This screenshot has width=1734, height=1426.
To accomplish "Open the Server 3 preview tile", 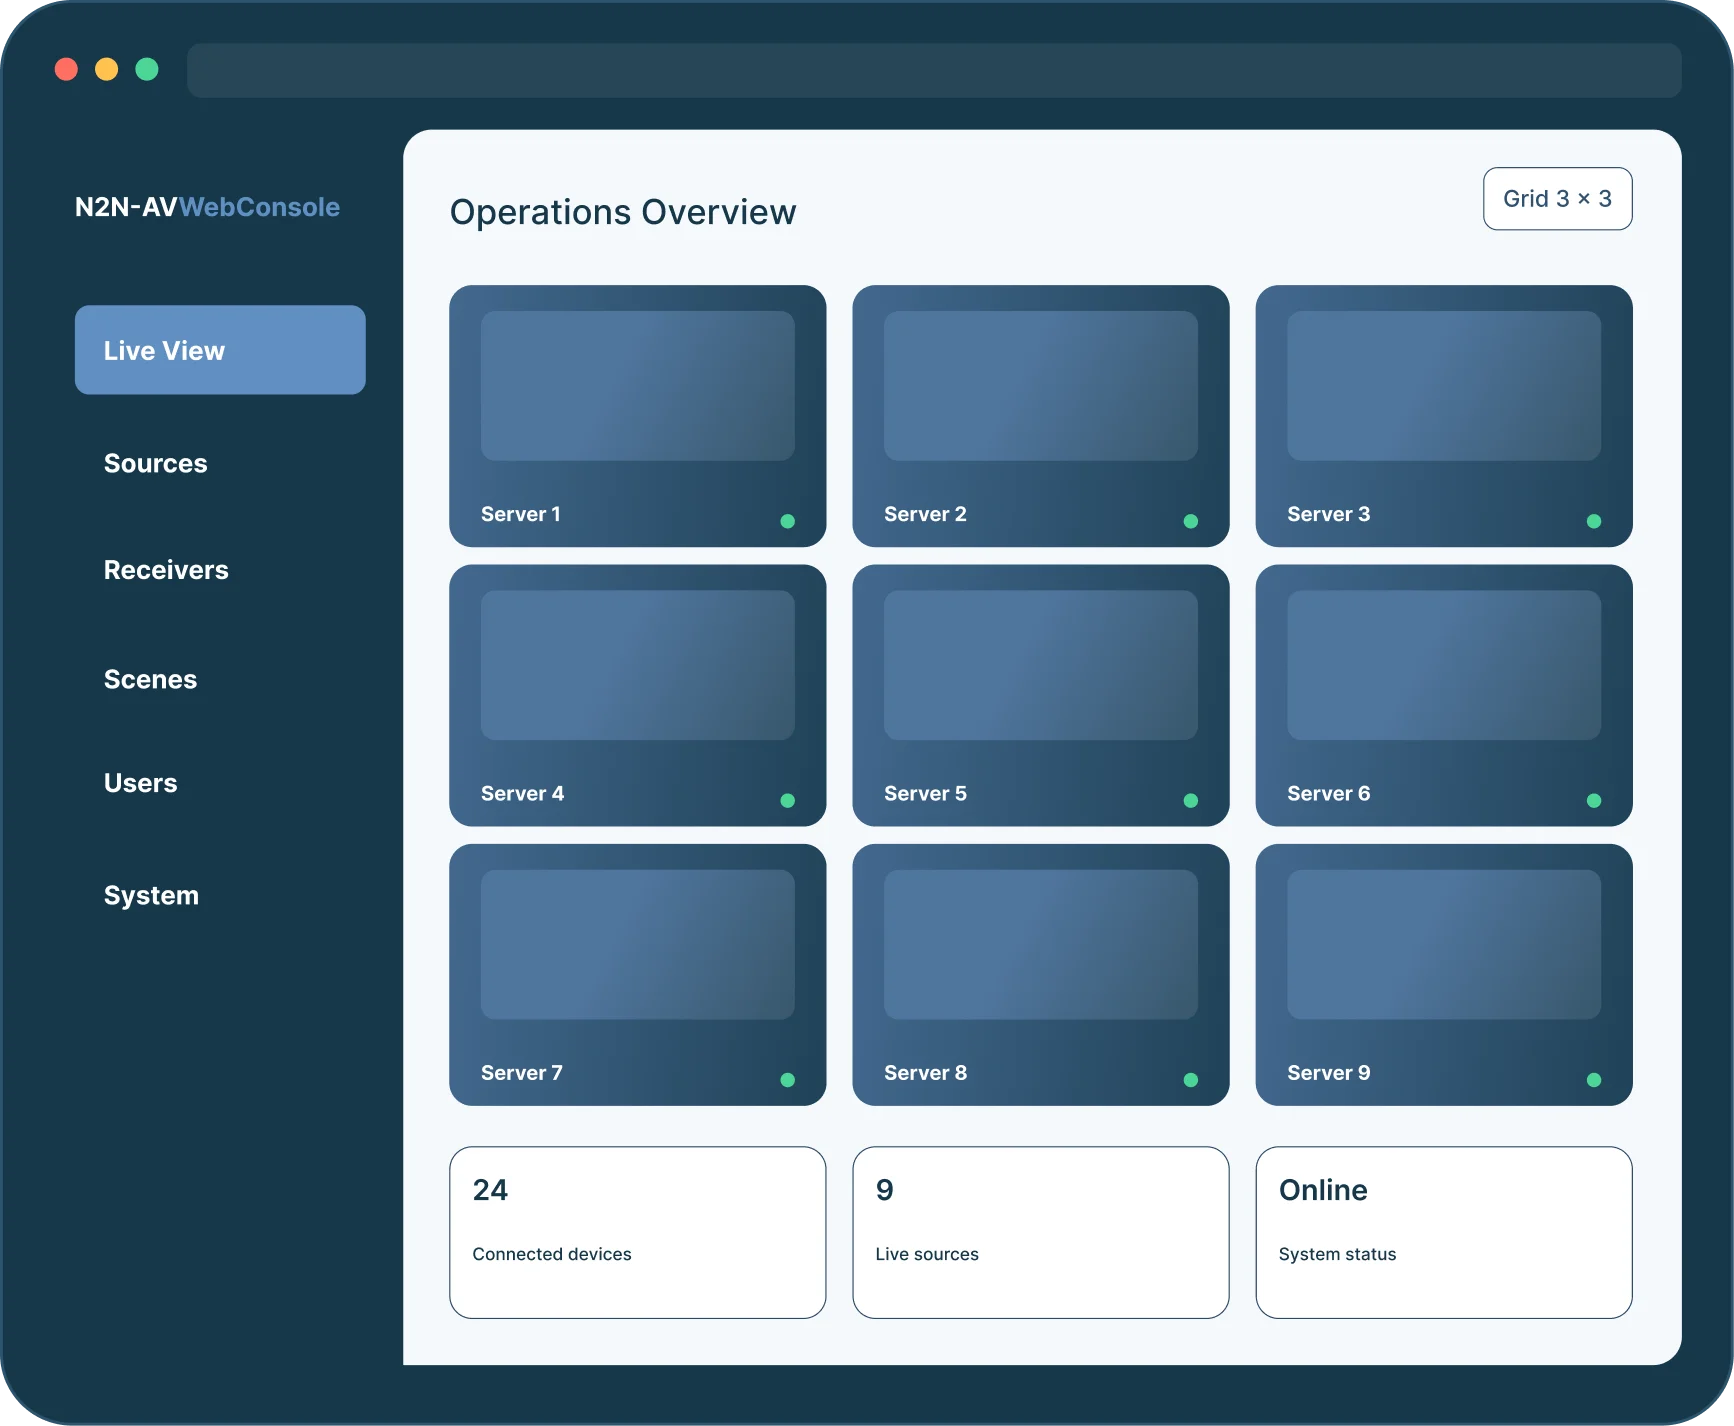I will (x=1444, y=416).
